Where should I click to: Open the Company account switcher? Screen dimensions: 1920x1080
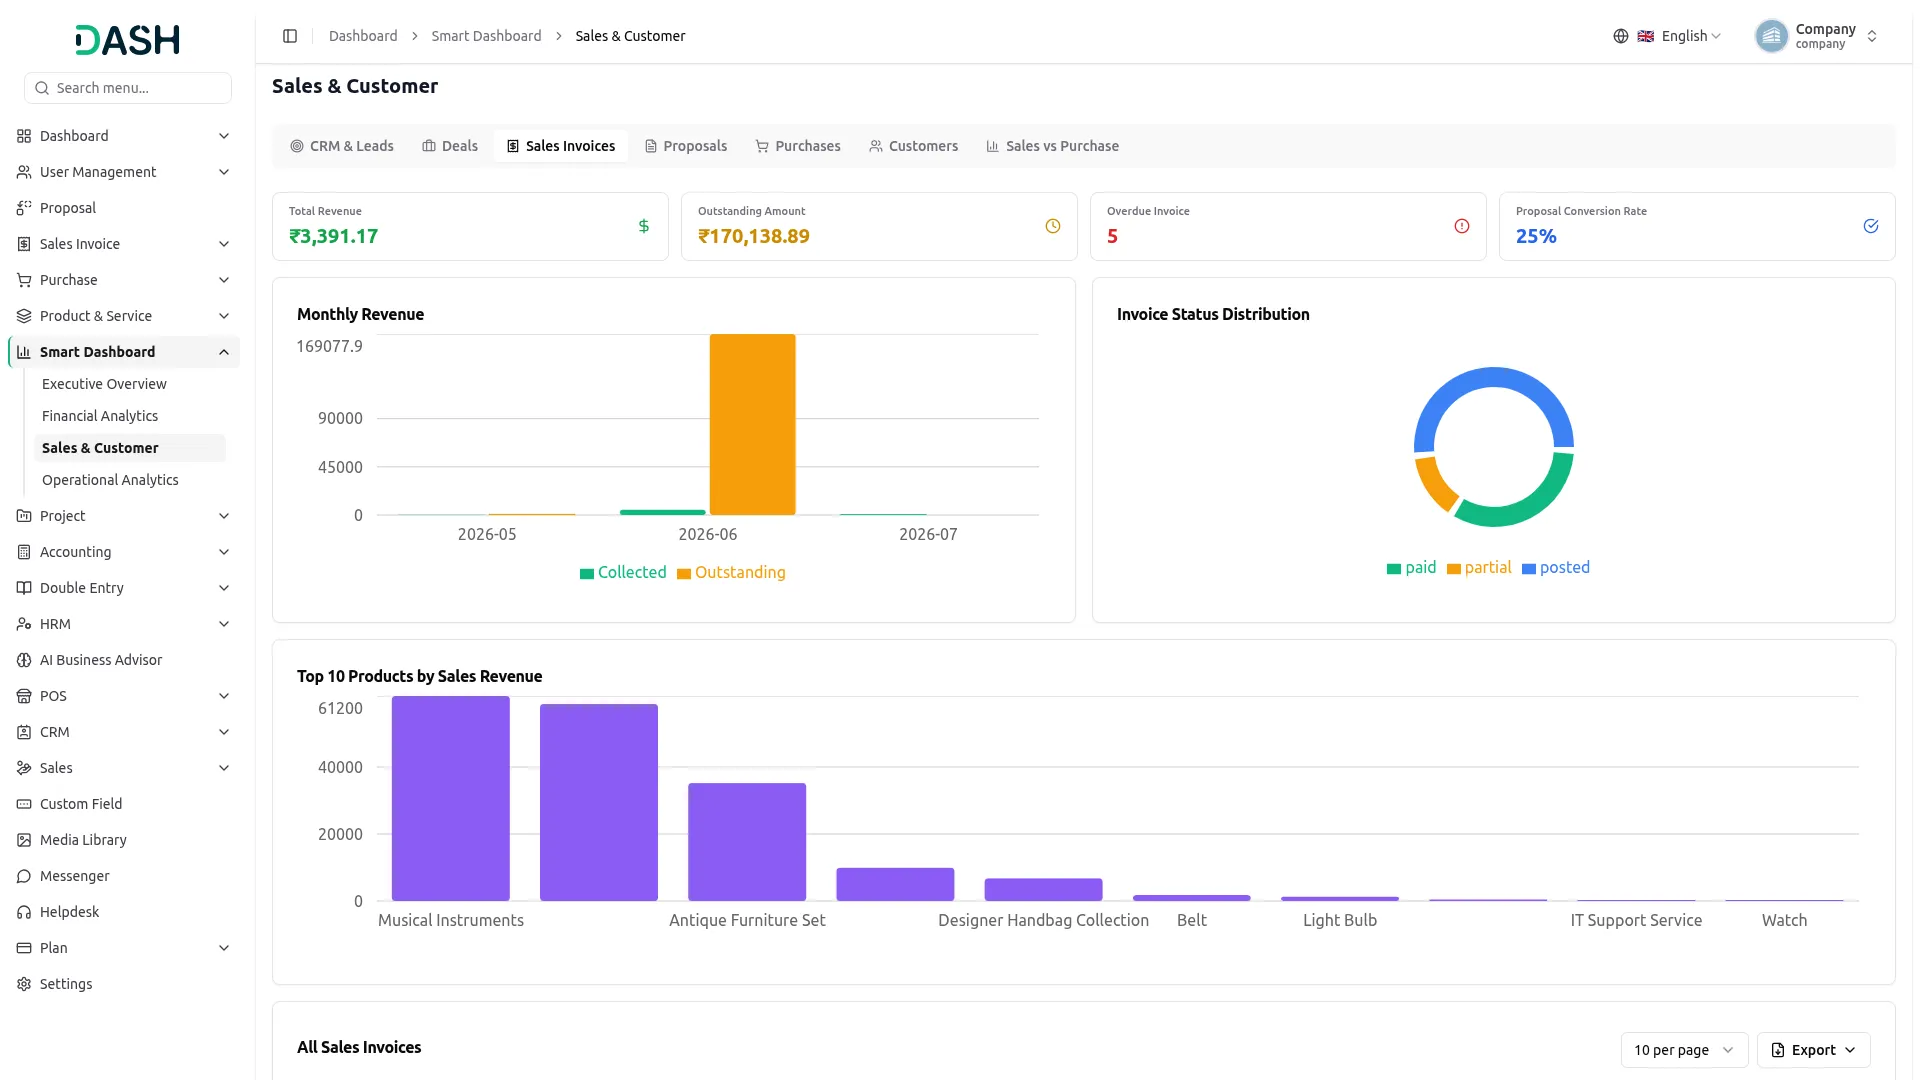(x=1817, y=36)
